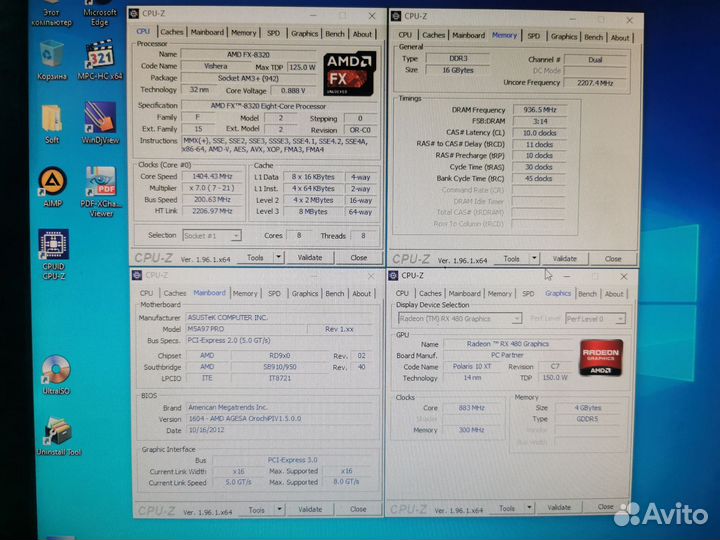Open CPU tab in Graphics window

(x=402, y=293)
